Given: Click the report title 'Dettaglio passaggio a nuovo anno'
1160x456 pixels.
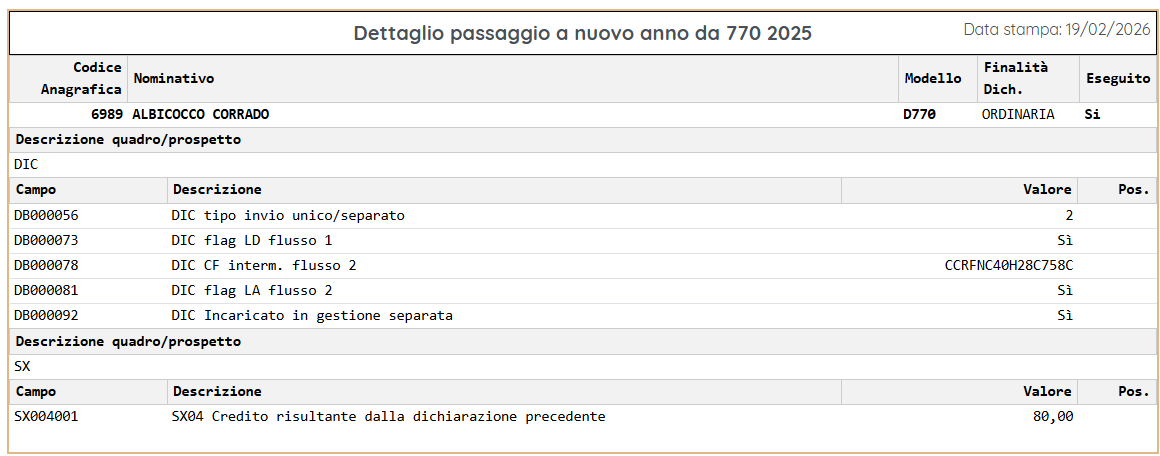Looking at the screenshot, I should pos(582,33).
